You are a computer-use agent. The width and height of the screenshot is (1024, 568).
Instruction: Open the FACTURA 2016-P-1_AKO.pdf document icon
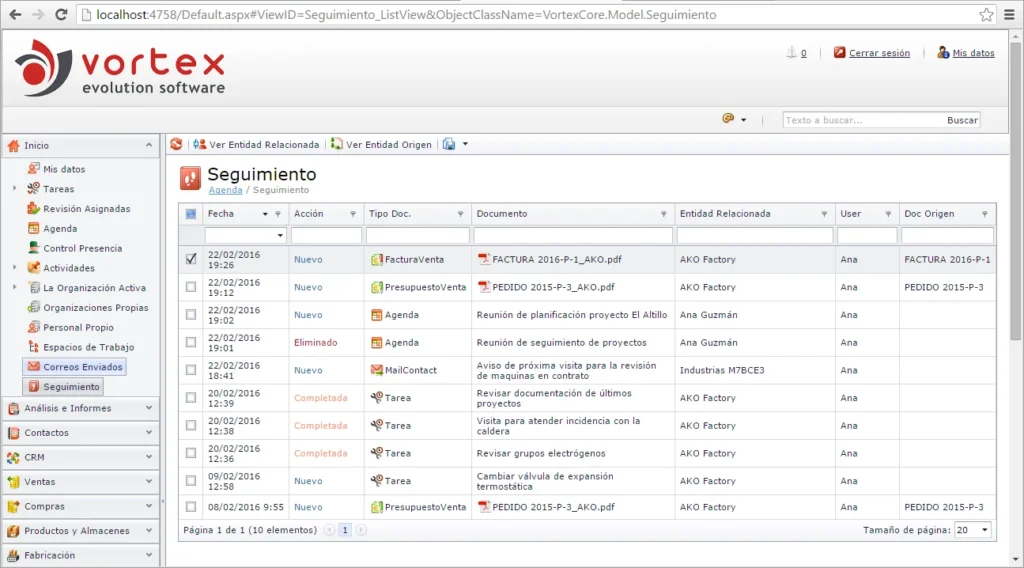coord(484,259)
